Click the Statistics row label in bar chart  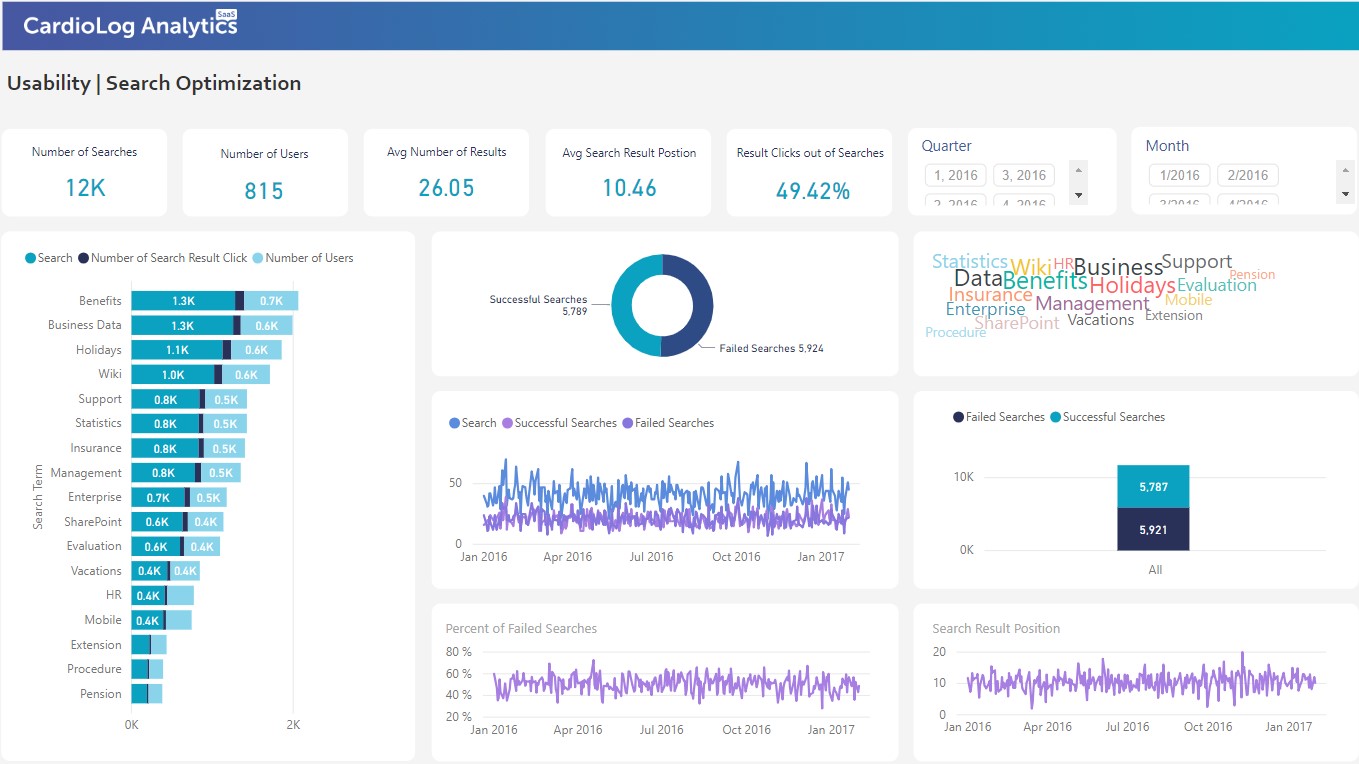click(98, 423)
